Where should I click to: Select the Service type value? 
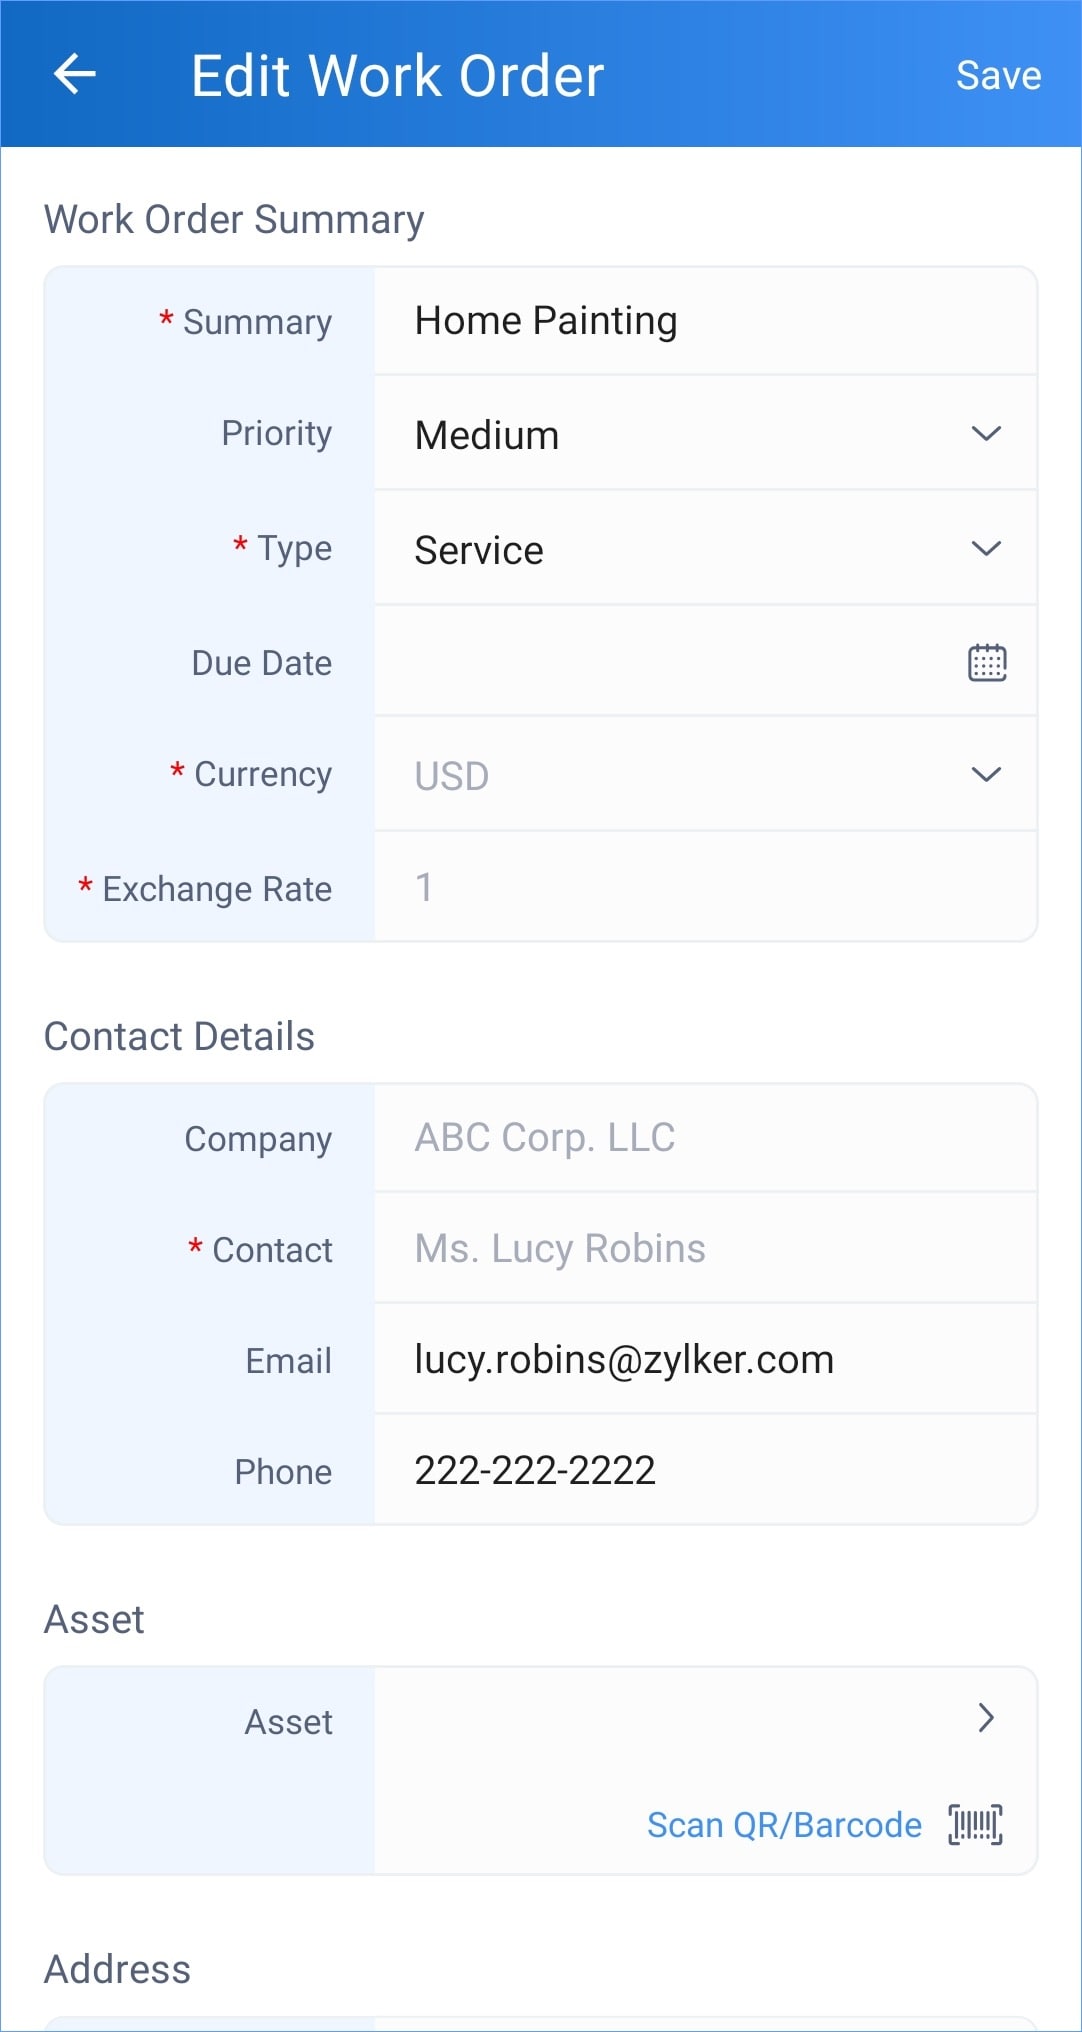pos(479,550)
